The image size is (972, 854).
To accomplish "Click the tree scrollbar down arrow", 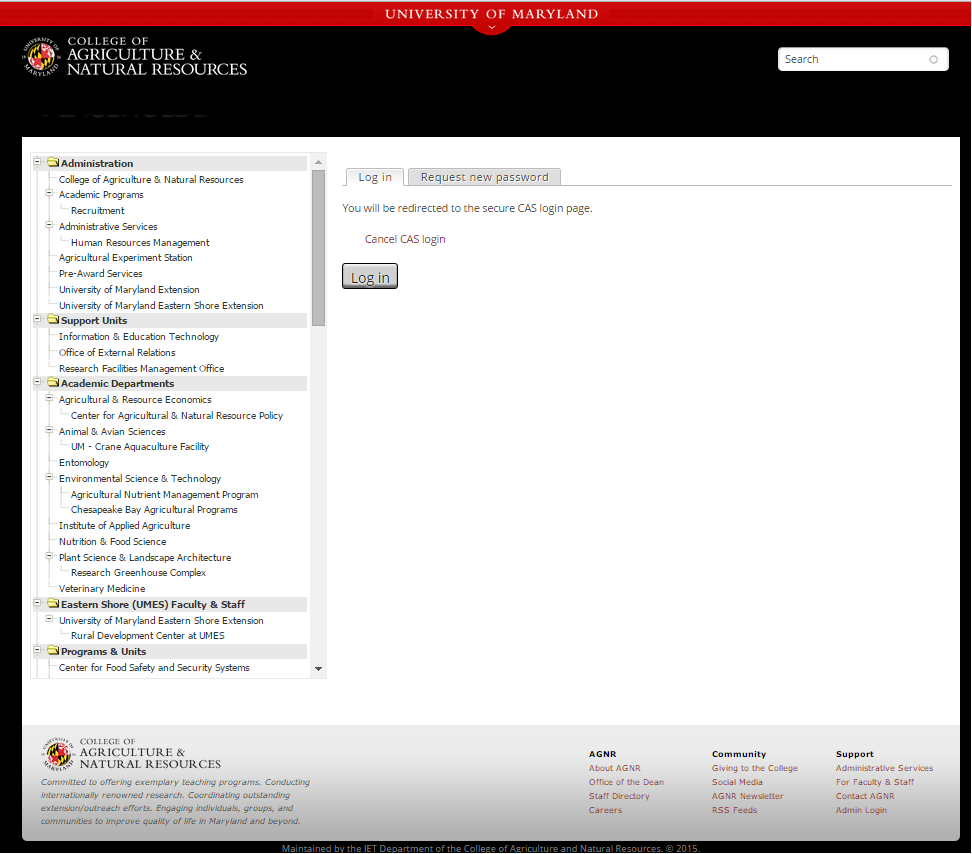I will tap(319, 669).
